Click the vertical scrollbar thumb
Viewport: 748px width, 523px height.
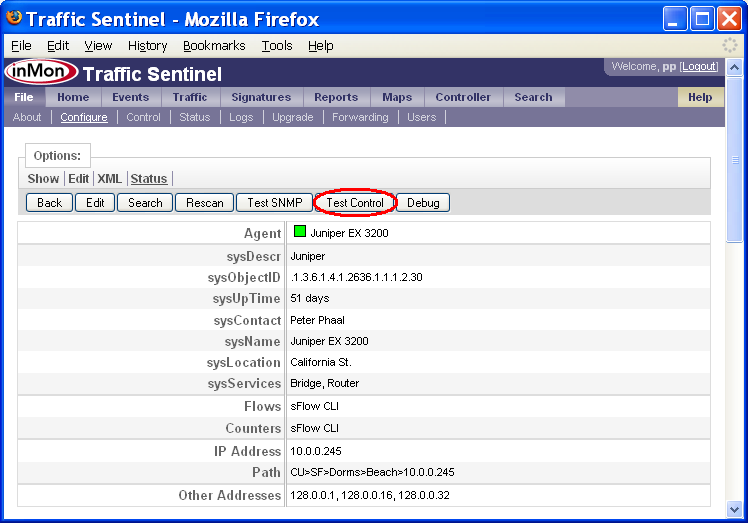tap(735, 160)
